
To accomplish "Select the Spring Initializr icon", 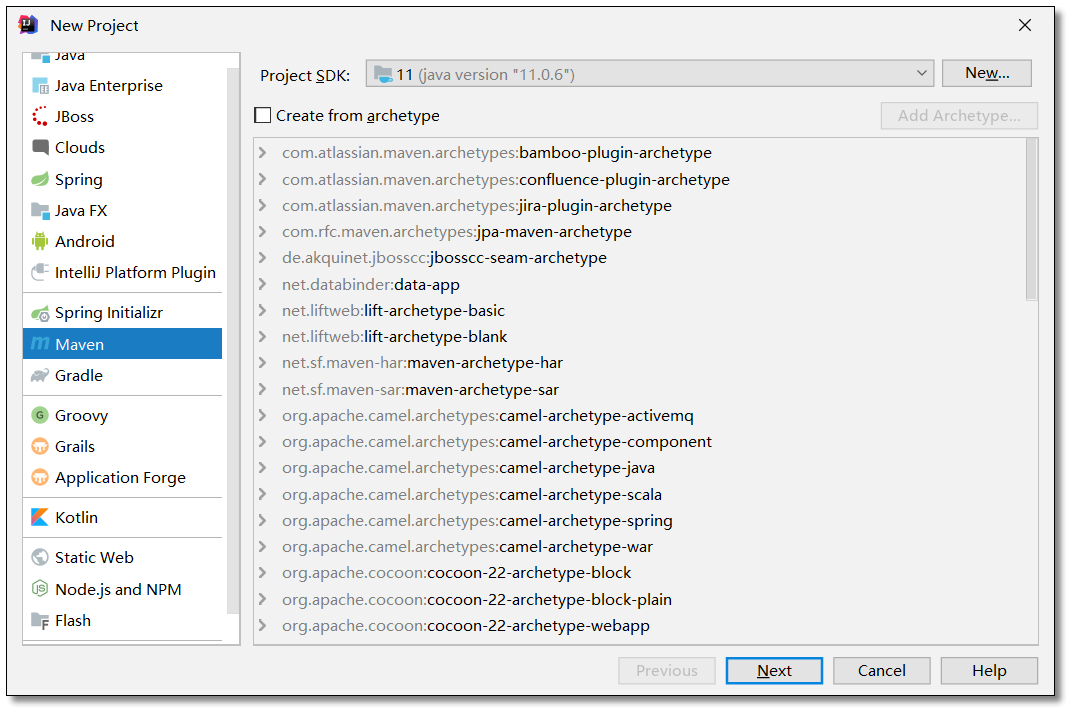I will pyautogui.click(x=40, y=313).
